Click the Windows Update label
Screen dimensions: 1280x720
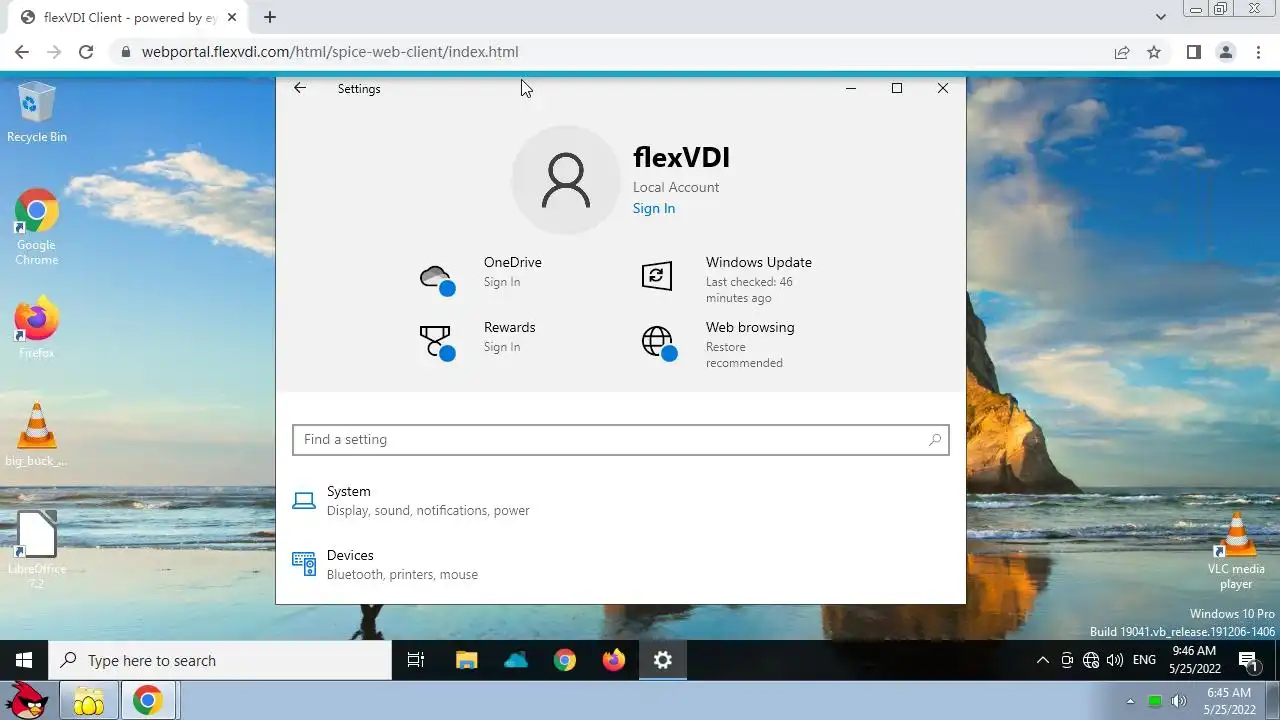point(759,262)
